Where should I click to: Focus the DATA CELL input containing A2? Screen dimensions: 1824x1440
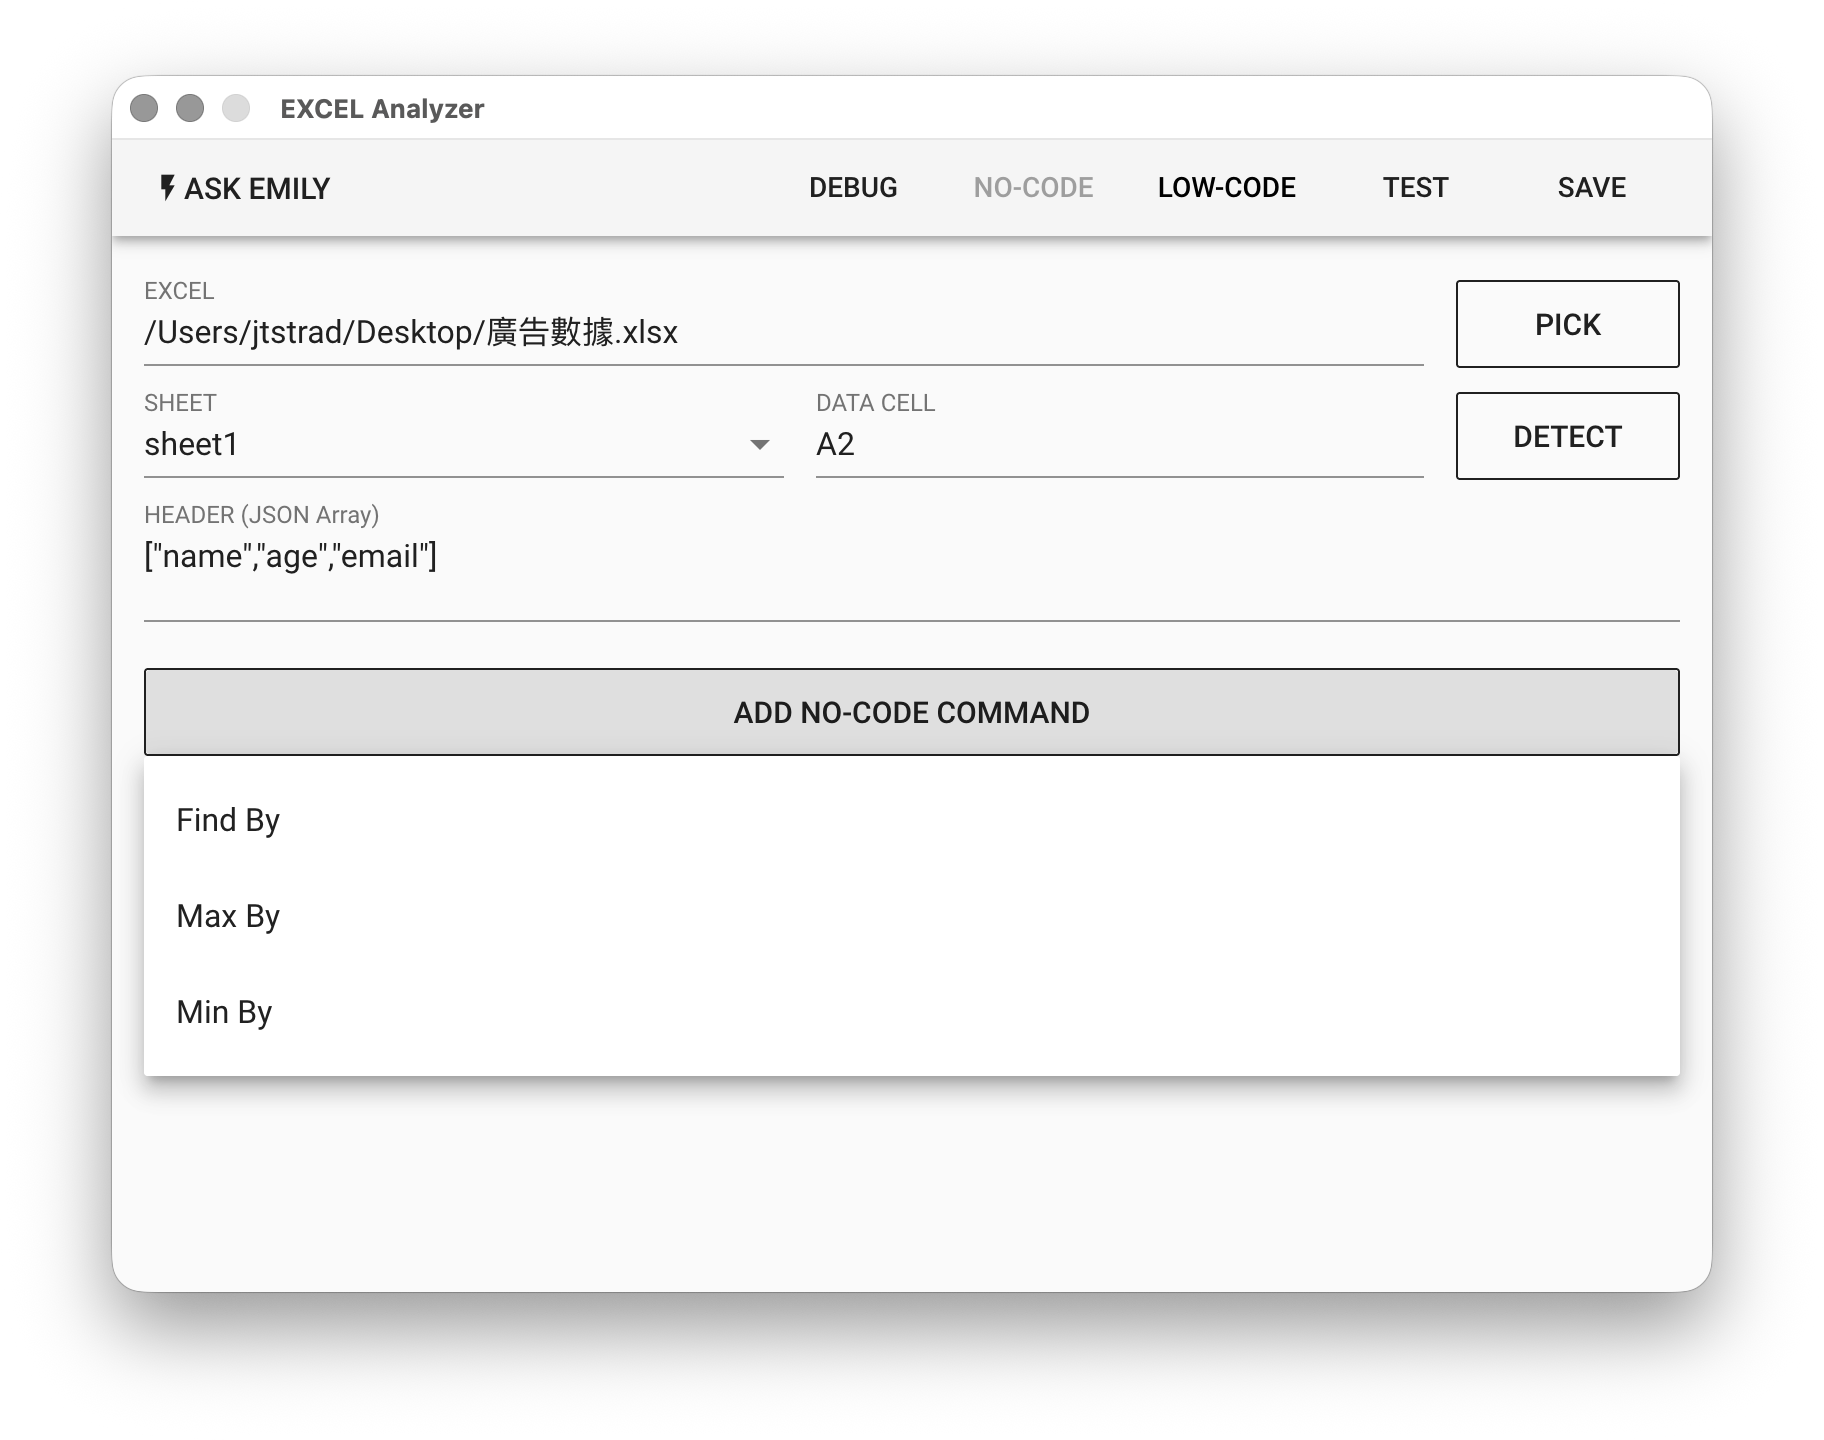[x=1118, y=445]
